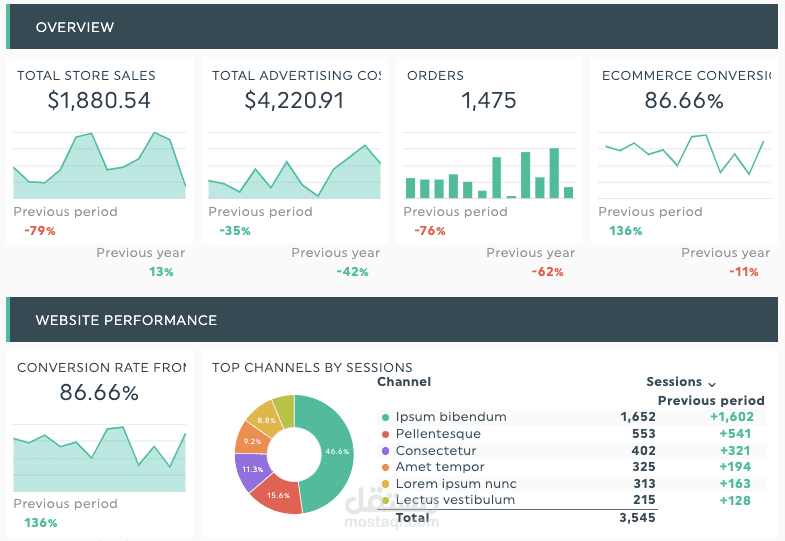Click the Conversion Rate 86.66% figure in Website Performance

(99, 393)
